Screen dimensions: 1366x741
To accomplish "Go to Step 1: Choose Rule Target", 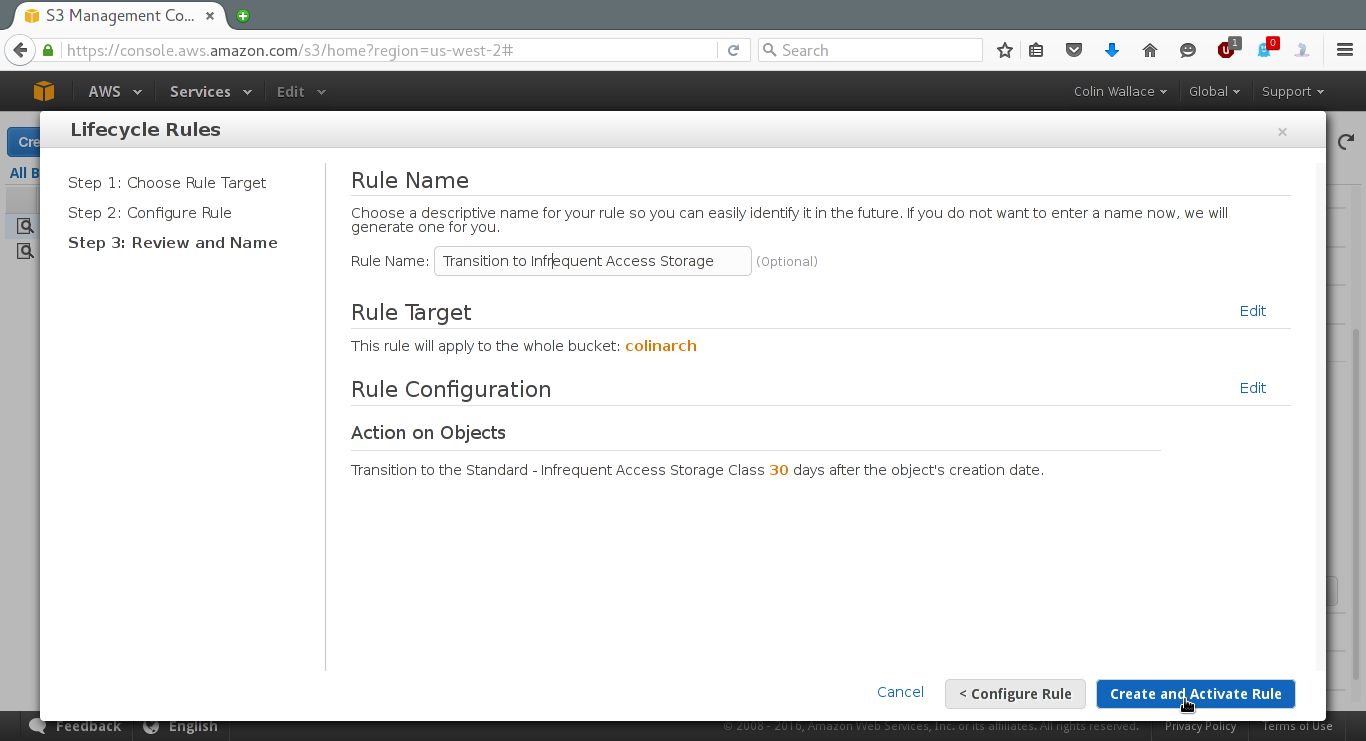I will [167, 183].
